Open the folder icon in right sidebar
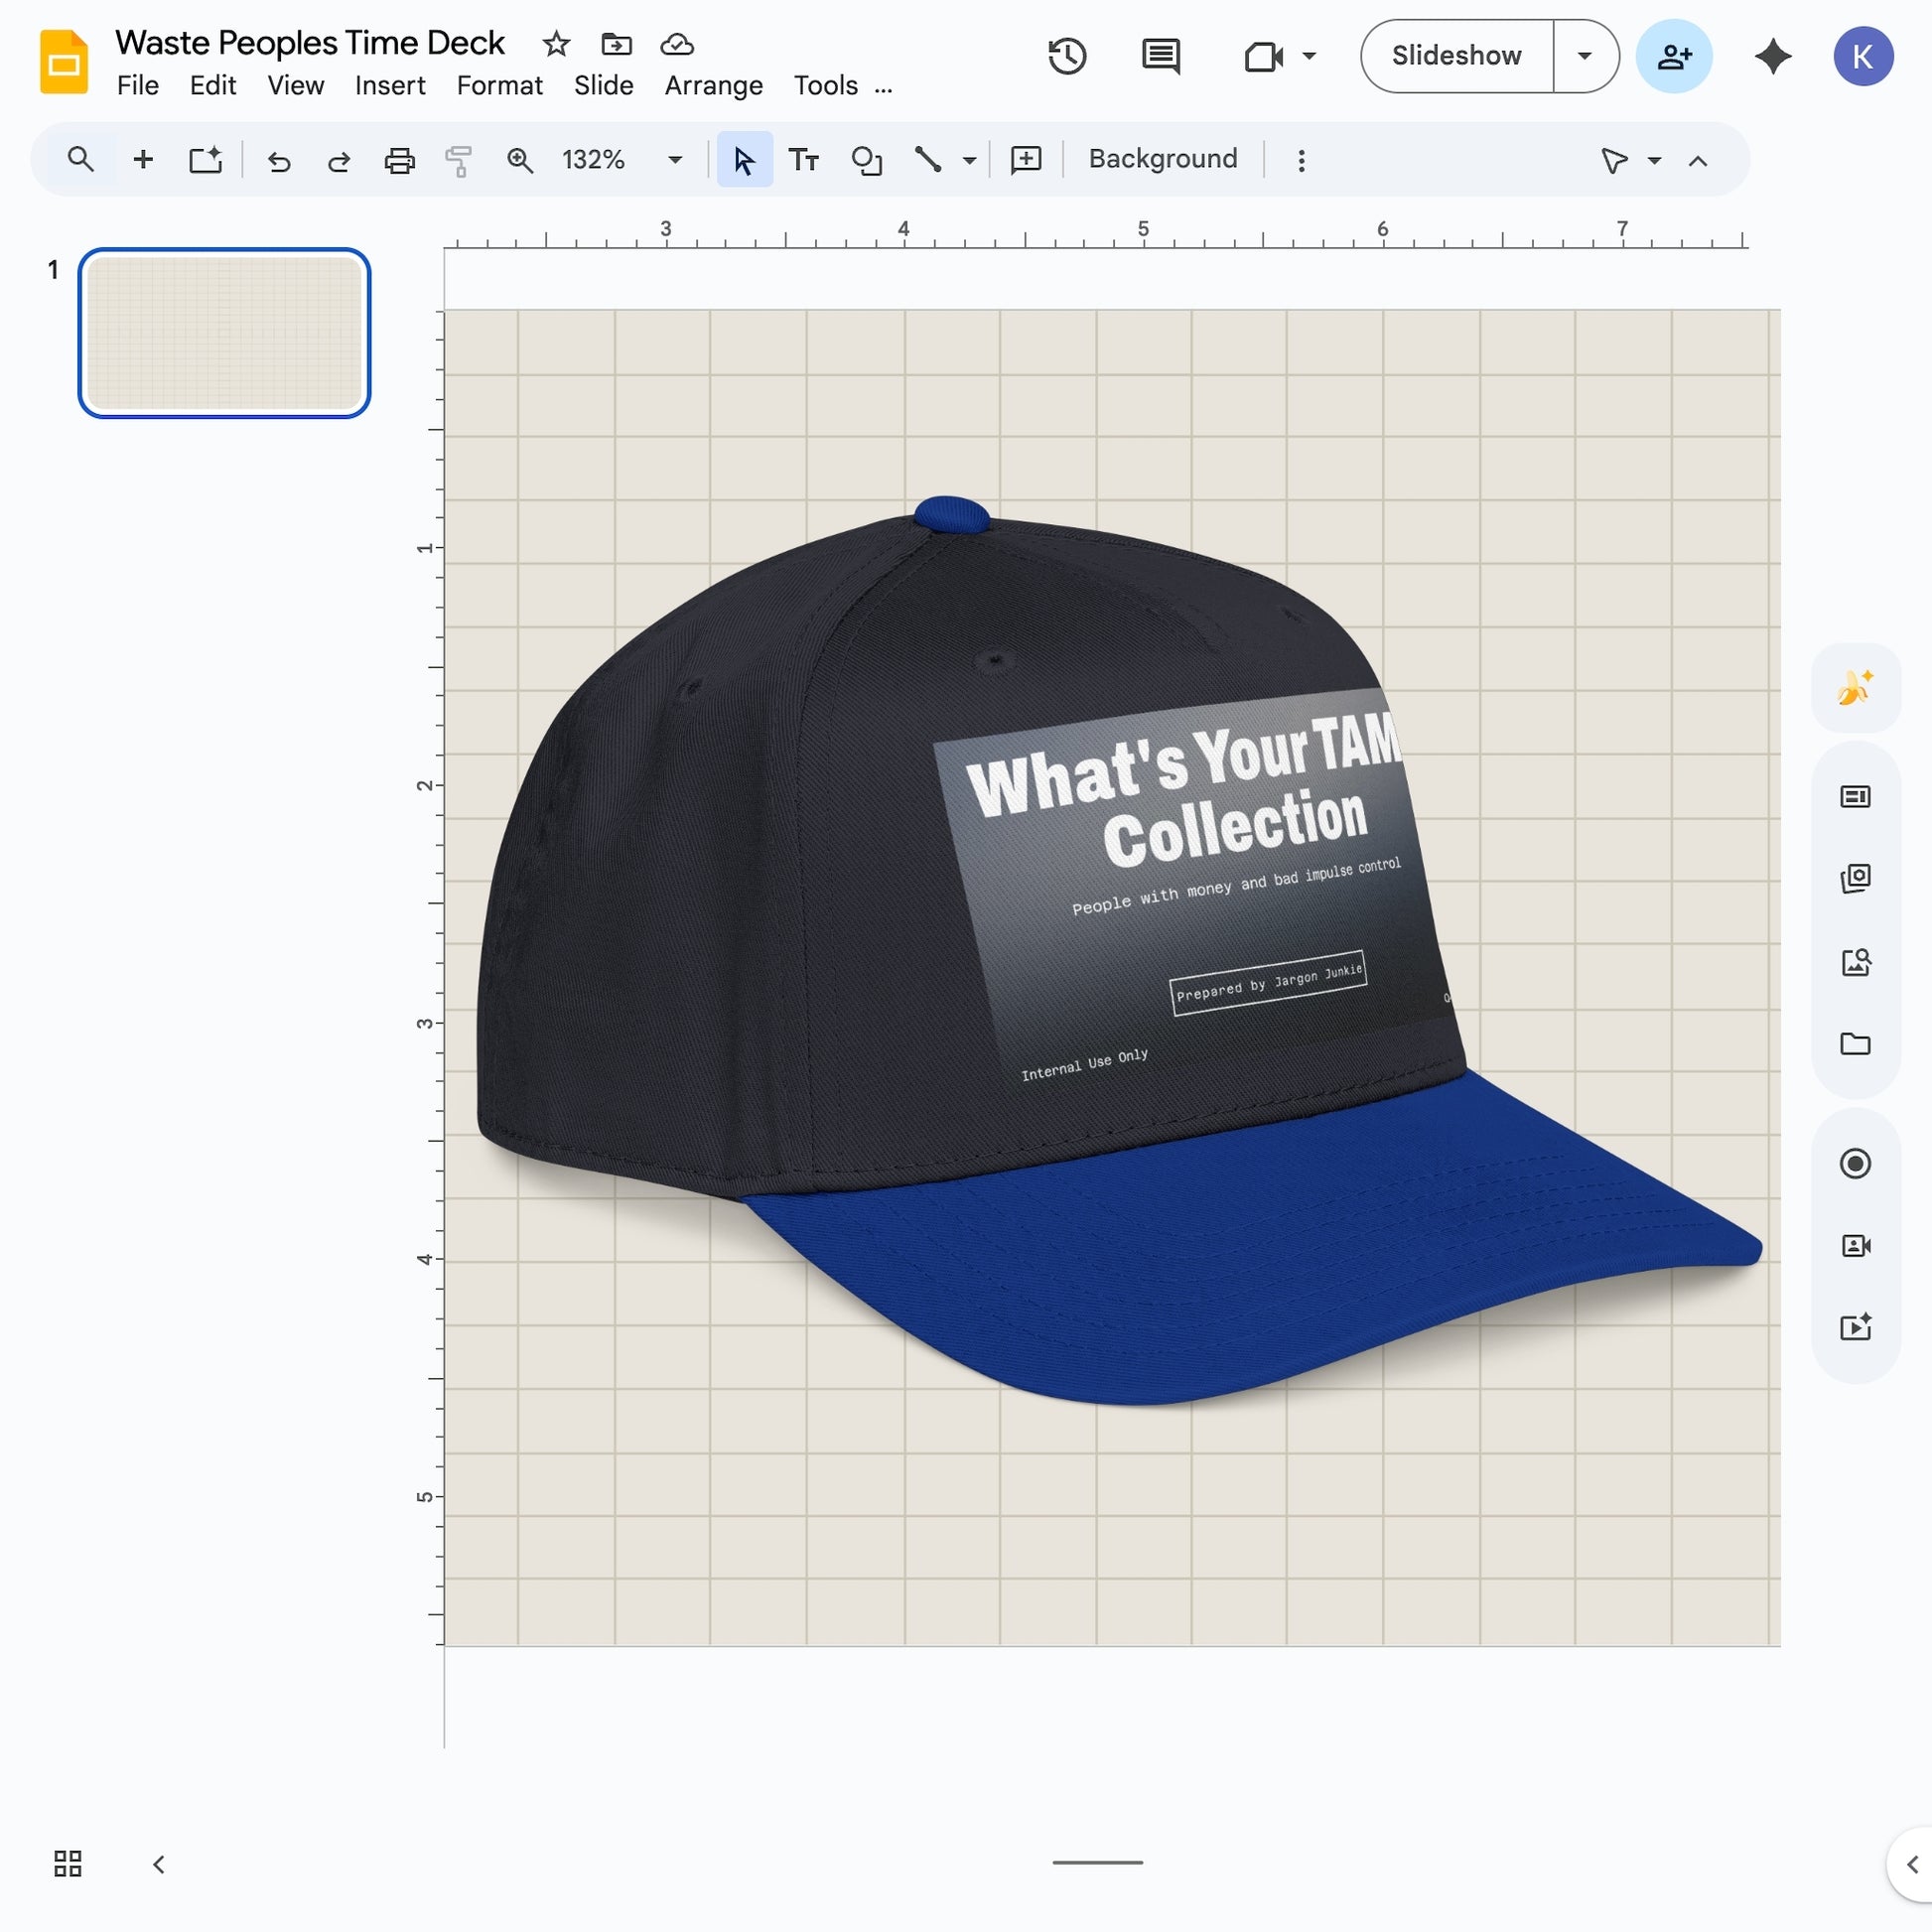Image resolution: width=1932 pixels, height=1932 pixels. click(1855, 1044)
